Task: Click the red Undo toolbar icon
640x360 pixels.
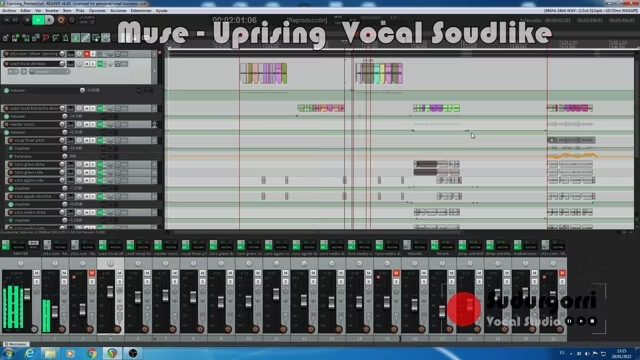Action: pyautogui.click(x=45, y=38)
